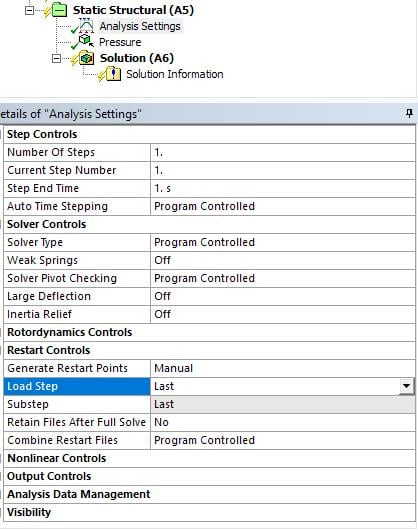Pin the Details panel with pushpin icon
Viewport: 418px width, 530px height.
click(409, 113)
